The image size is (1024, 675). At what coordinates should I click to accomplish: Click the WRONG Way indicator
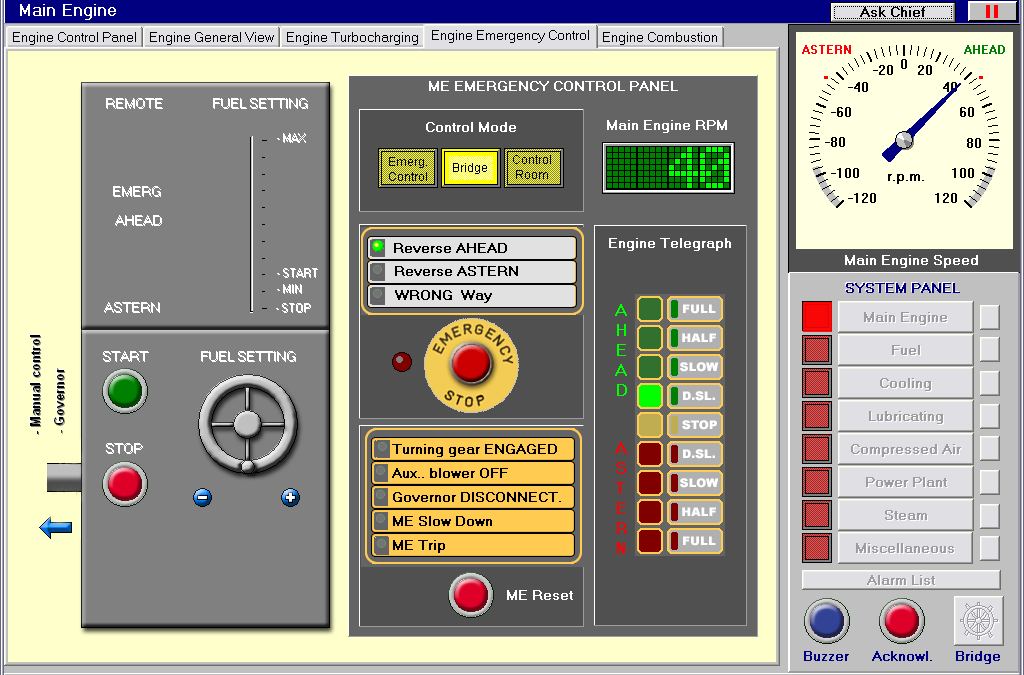pyautogui.click(x=470, y=295)
